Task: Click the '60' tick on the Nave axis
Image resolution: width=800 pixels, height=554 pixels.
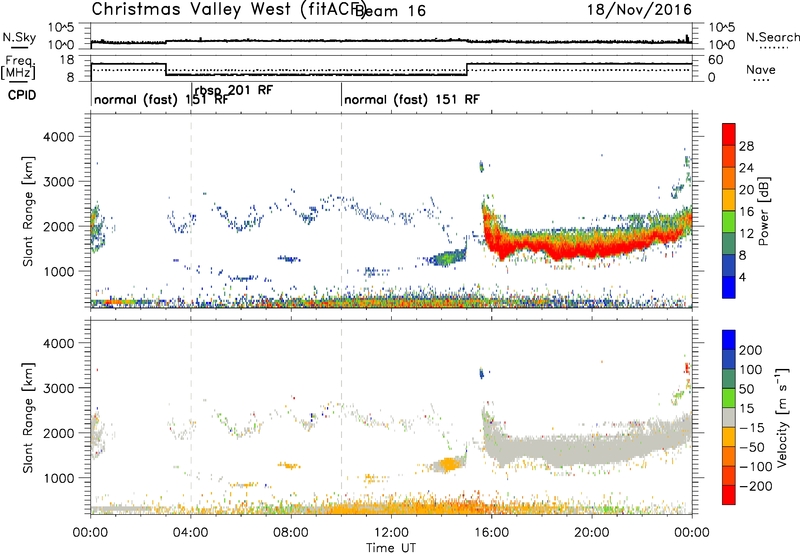Action: 716,60
